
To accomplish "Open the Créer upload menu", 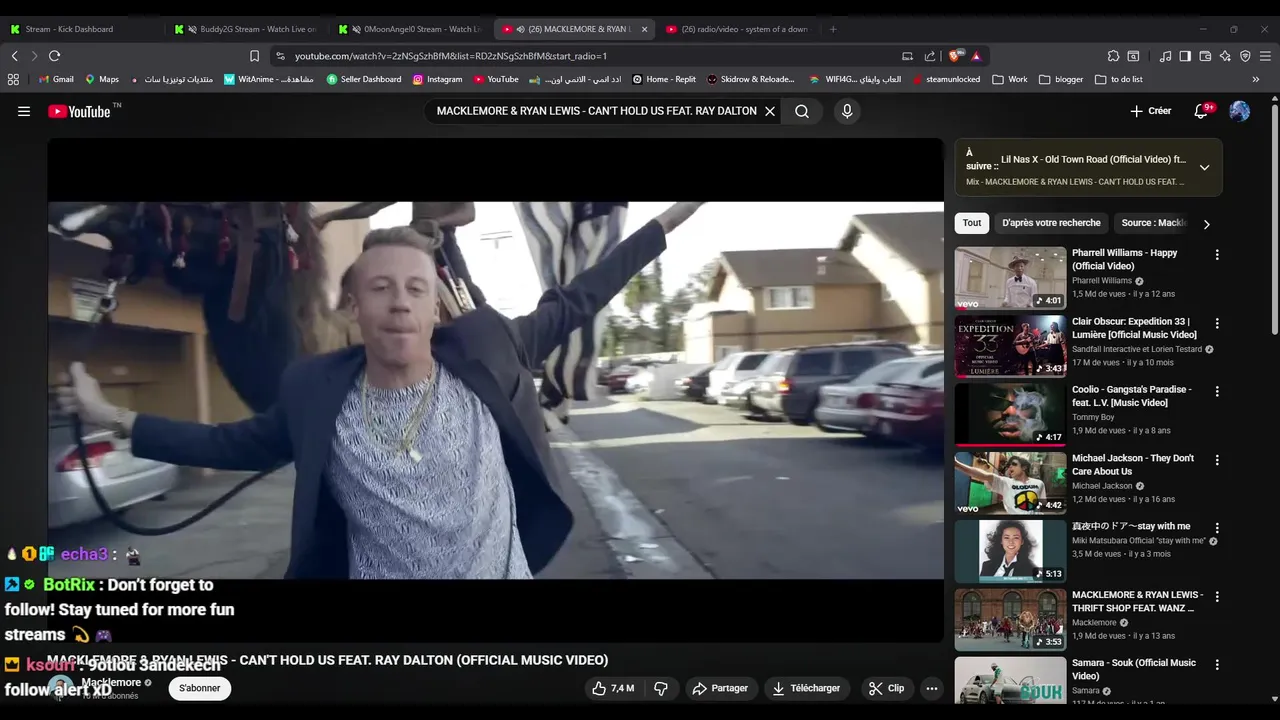I will [x=1150, y=111].
